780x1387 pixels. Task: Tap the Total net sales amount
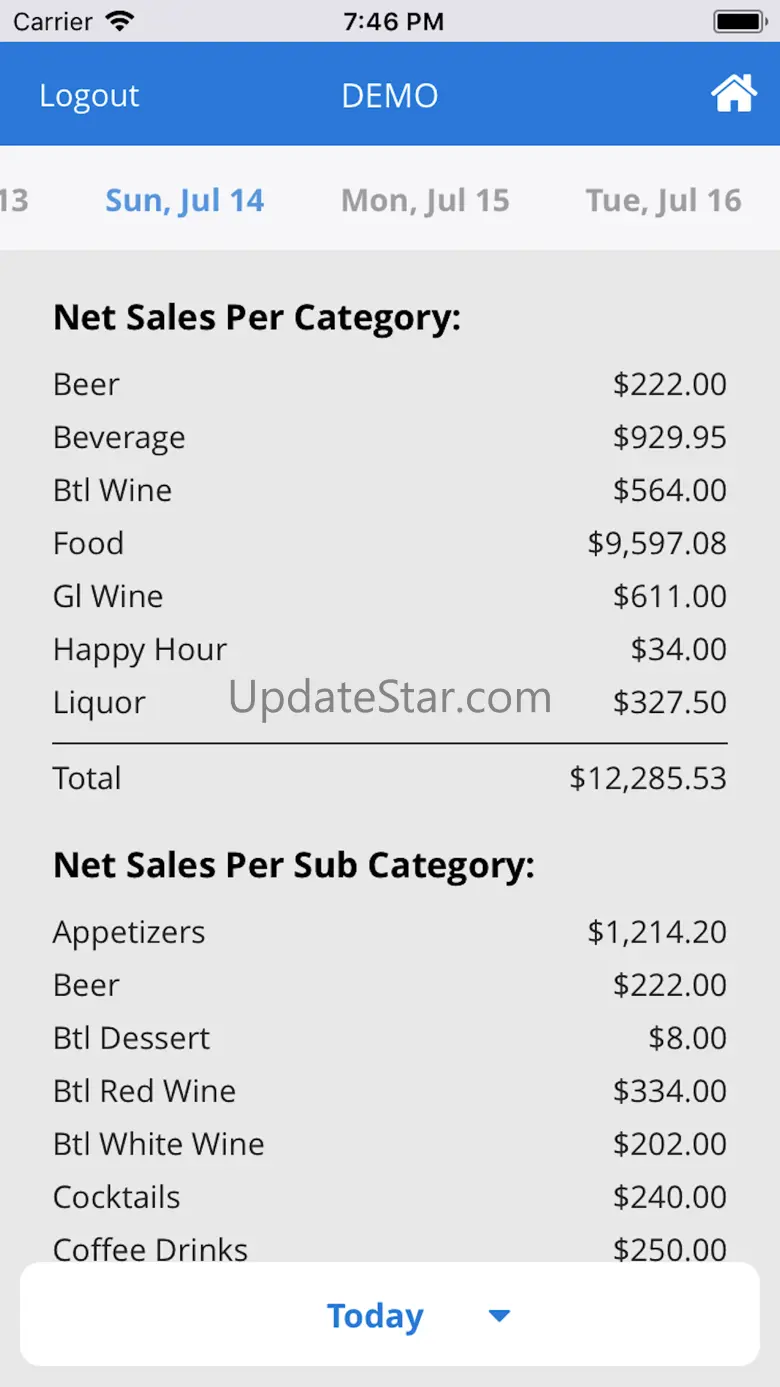[x=648, y=778]
